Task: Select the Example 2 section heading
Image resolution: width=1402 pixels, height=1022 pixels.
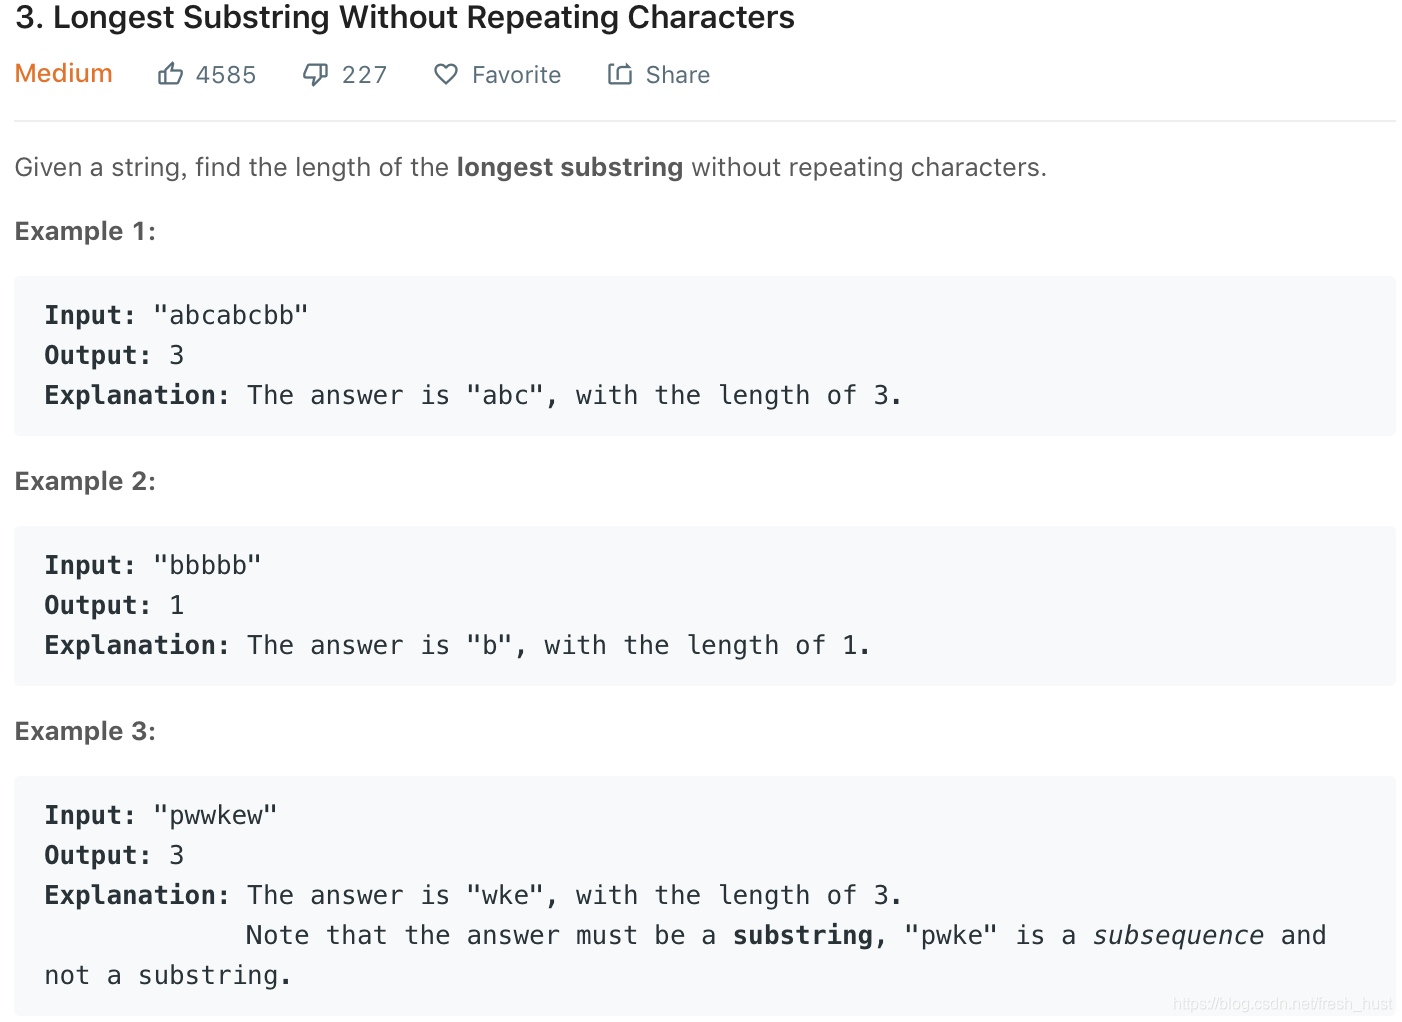Action: point(85,481)
